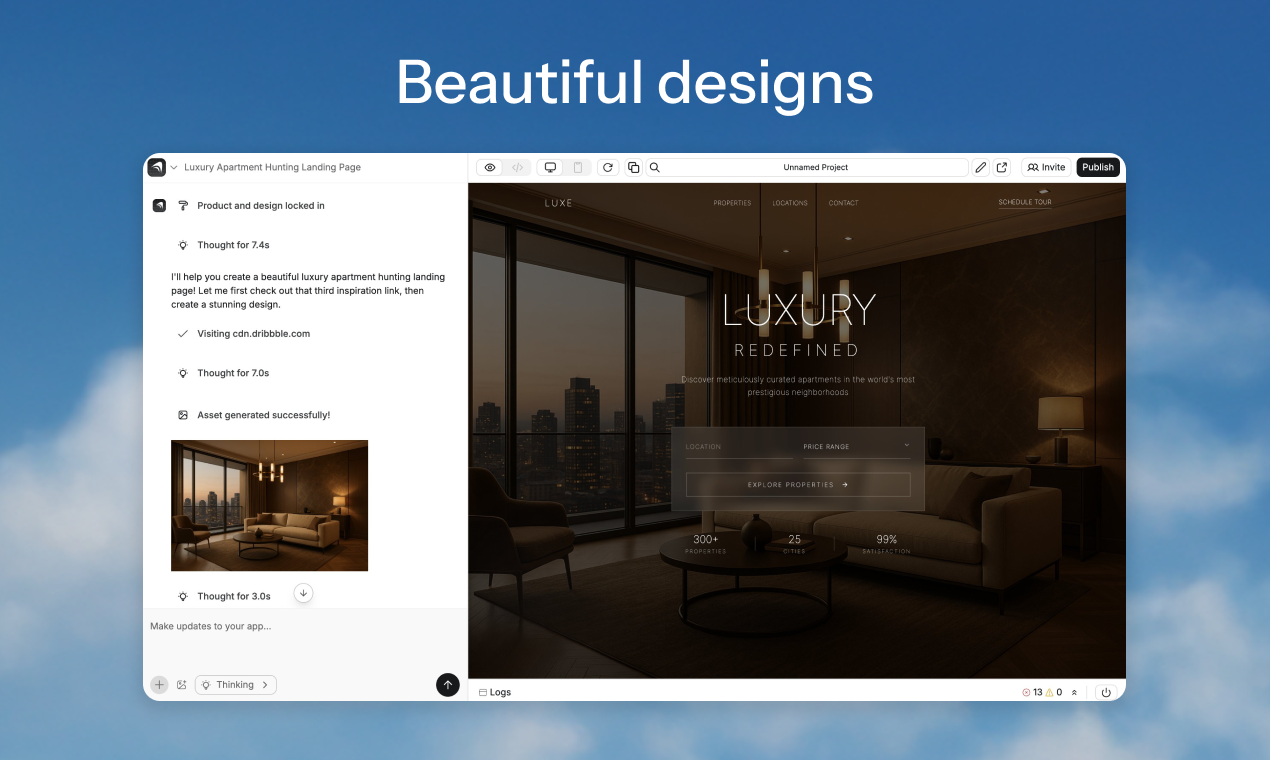Jump to the latest message with the down arrow
The image size is (1270, 760).
(x=304, y=593)
